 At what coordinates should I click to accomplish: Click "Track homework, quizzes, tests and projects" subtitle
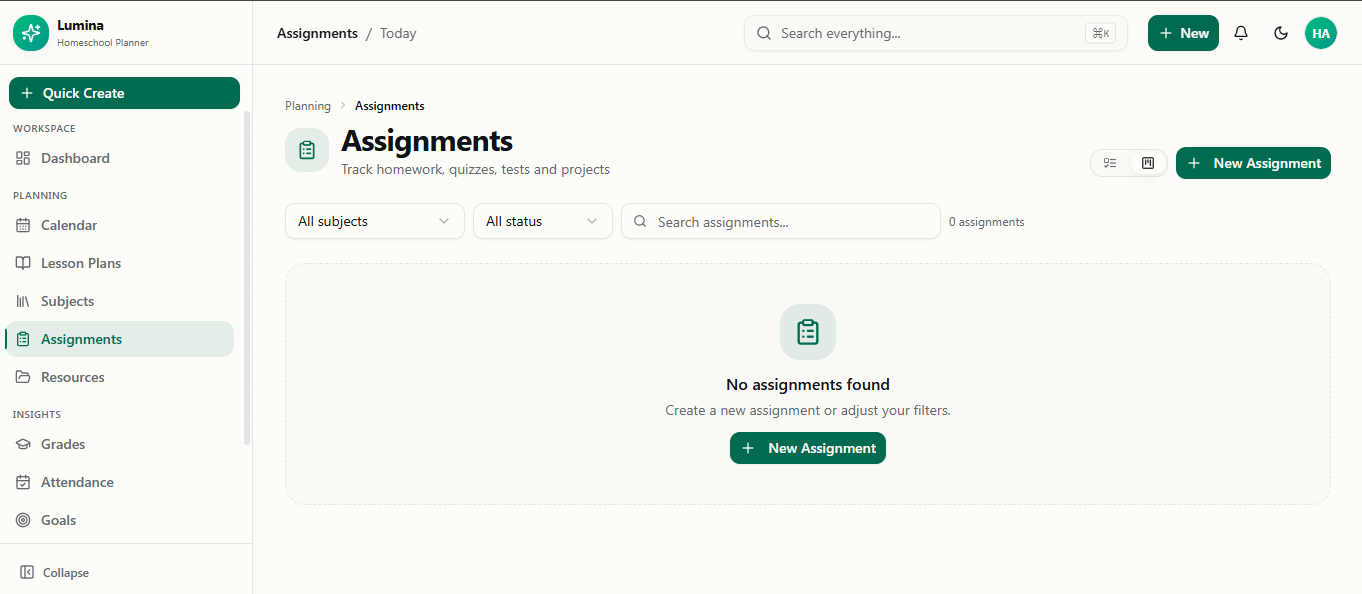(476, 169)
